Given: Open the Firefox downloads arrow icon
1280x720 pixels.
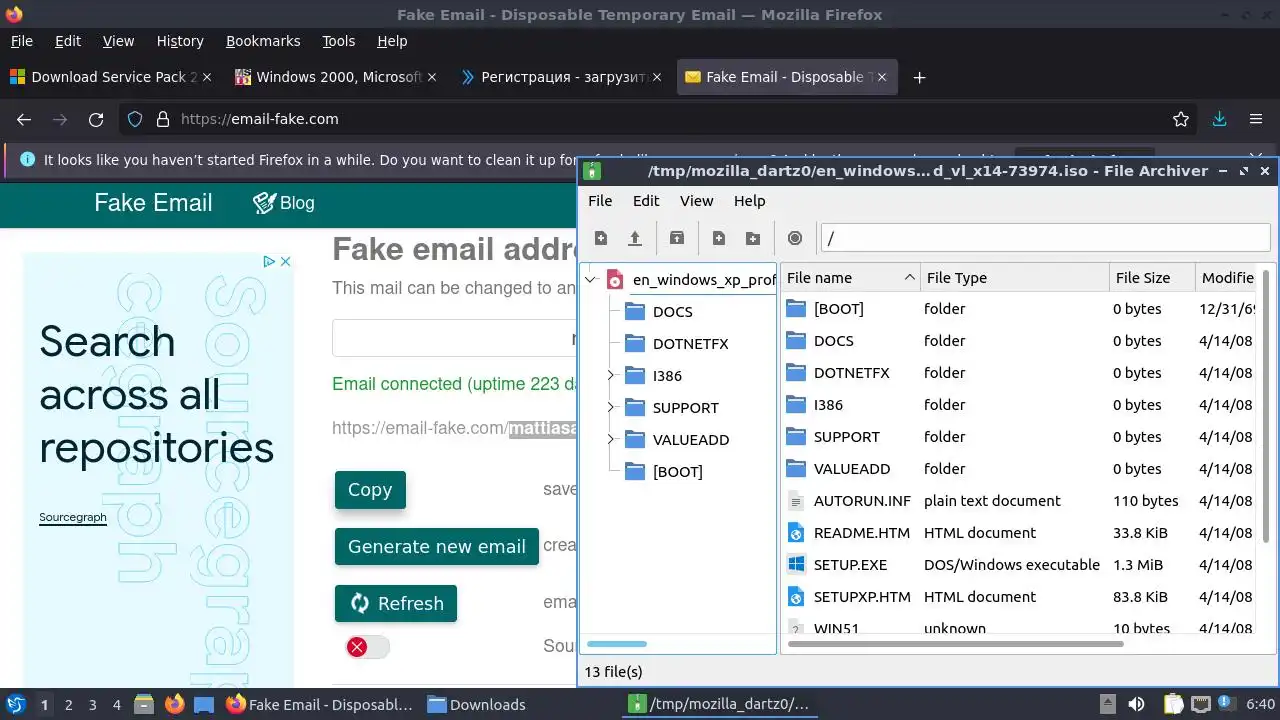Looking at the screenshot, I should [x=1219, y=119].
